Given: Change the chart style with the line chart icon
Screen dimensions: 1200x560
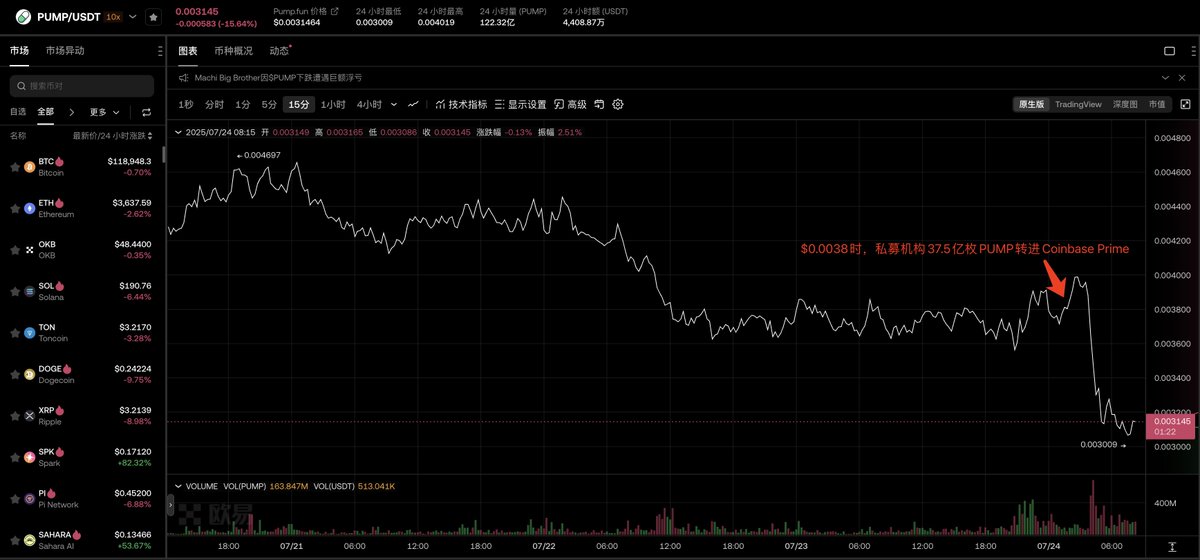Looking at the screenshot, I should click(x=413, y=104).
